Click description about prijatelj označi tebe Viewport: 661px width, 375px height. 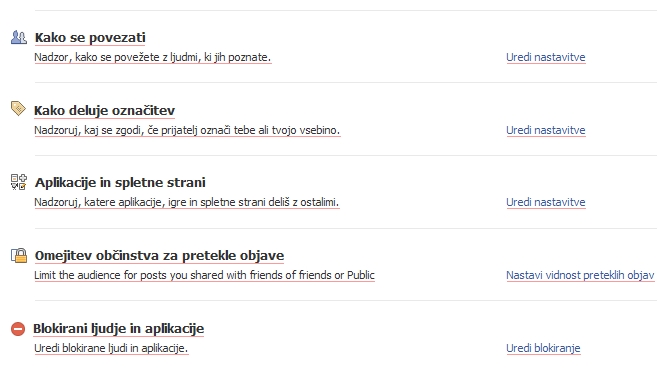(187, 130)
